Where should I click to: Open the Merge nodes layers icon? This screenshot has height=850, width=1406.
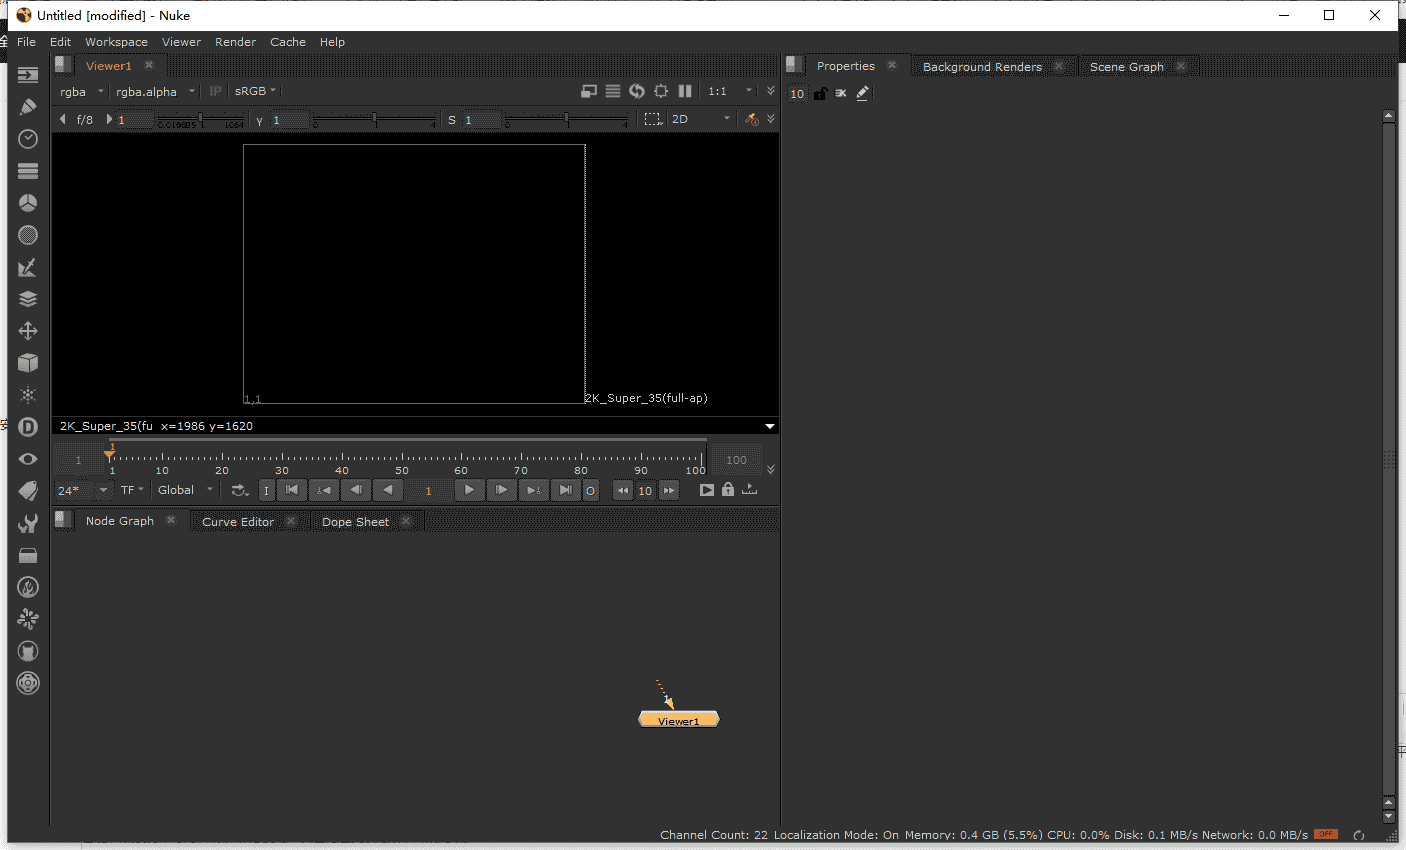click(28, 299)
